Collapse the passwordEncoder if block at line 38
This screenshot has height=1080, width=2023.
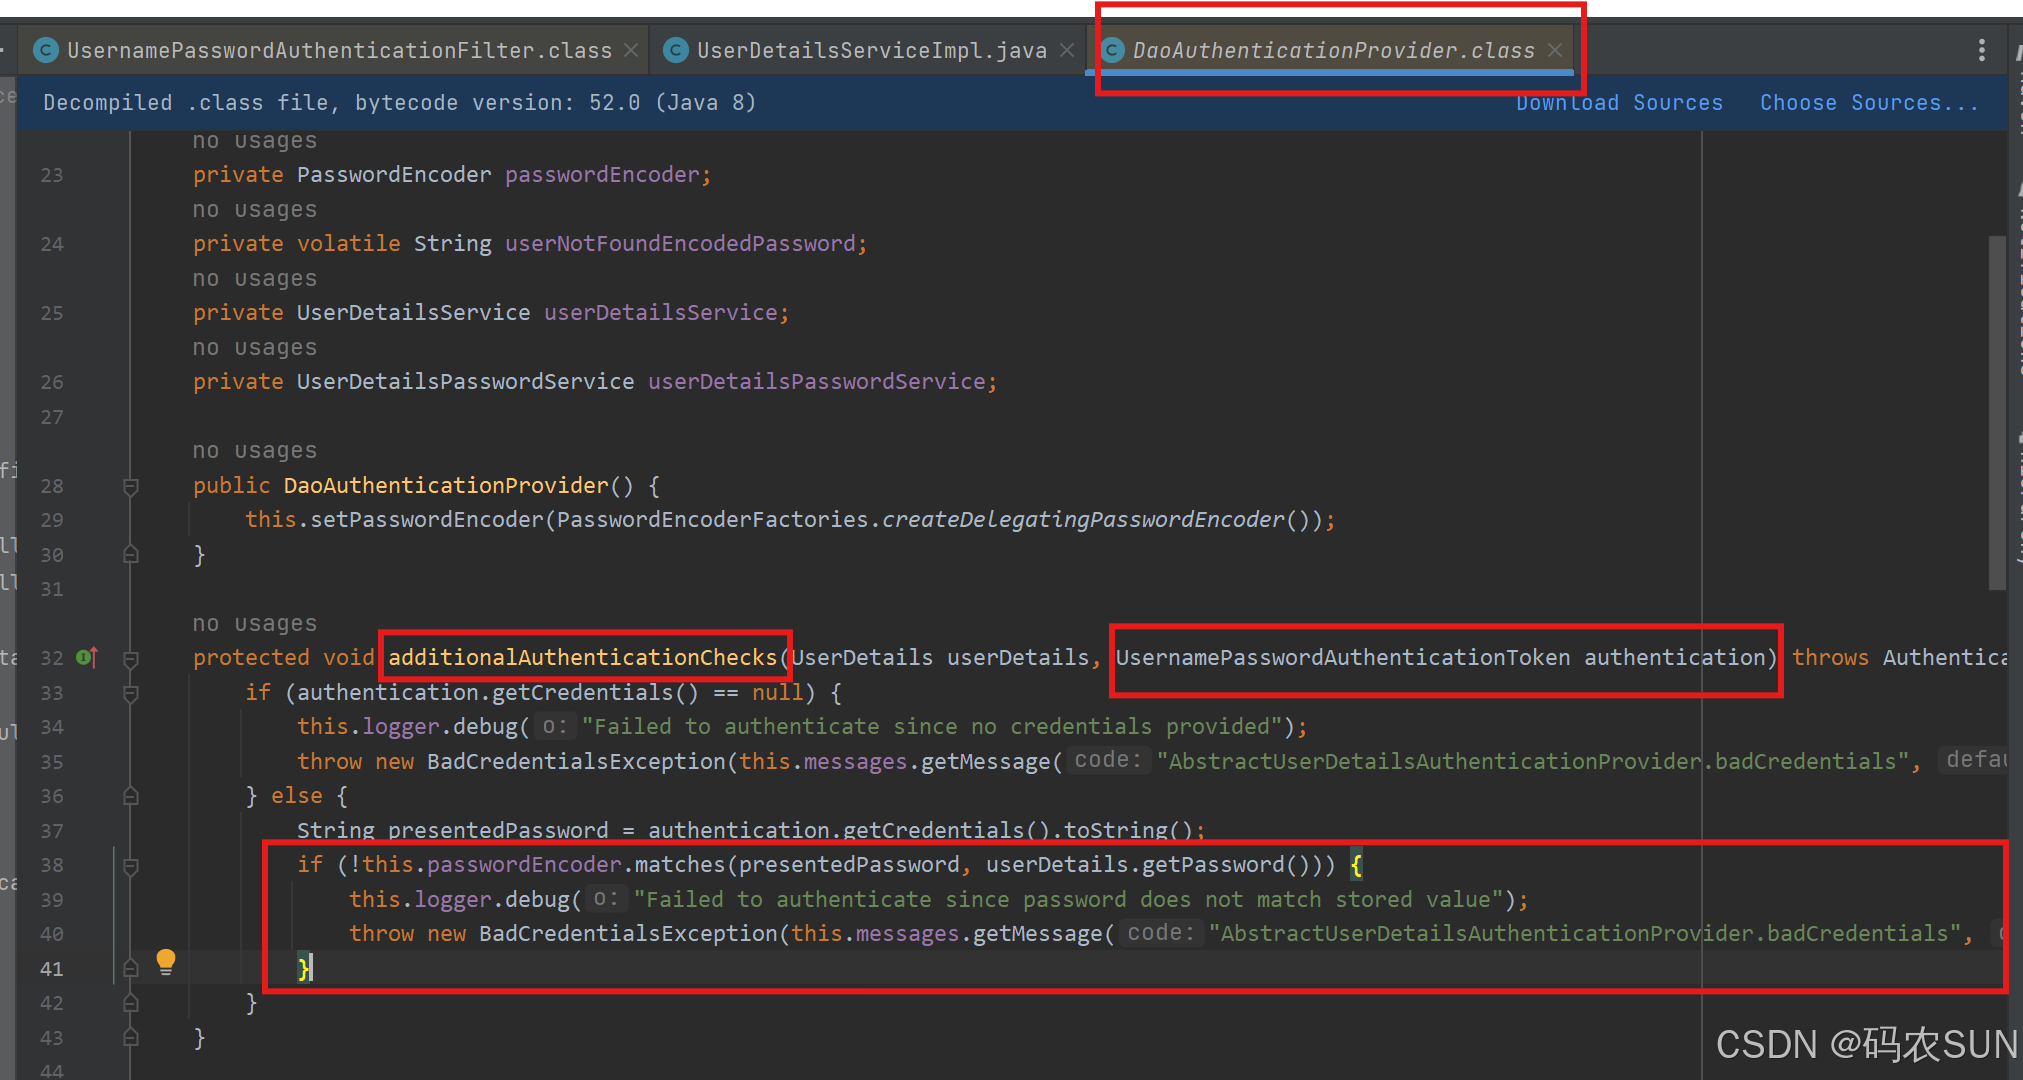(130, 866)
